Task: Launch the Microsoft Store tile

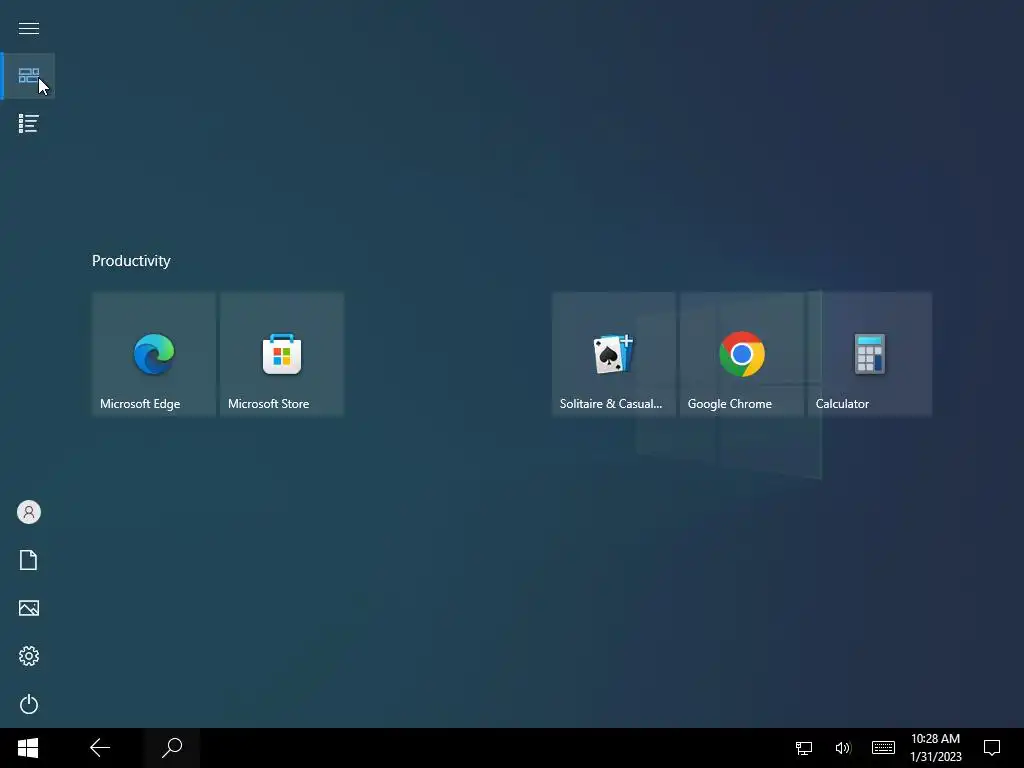Action: [x=282, y=354]
